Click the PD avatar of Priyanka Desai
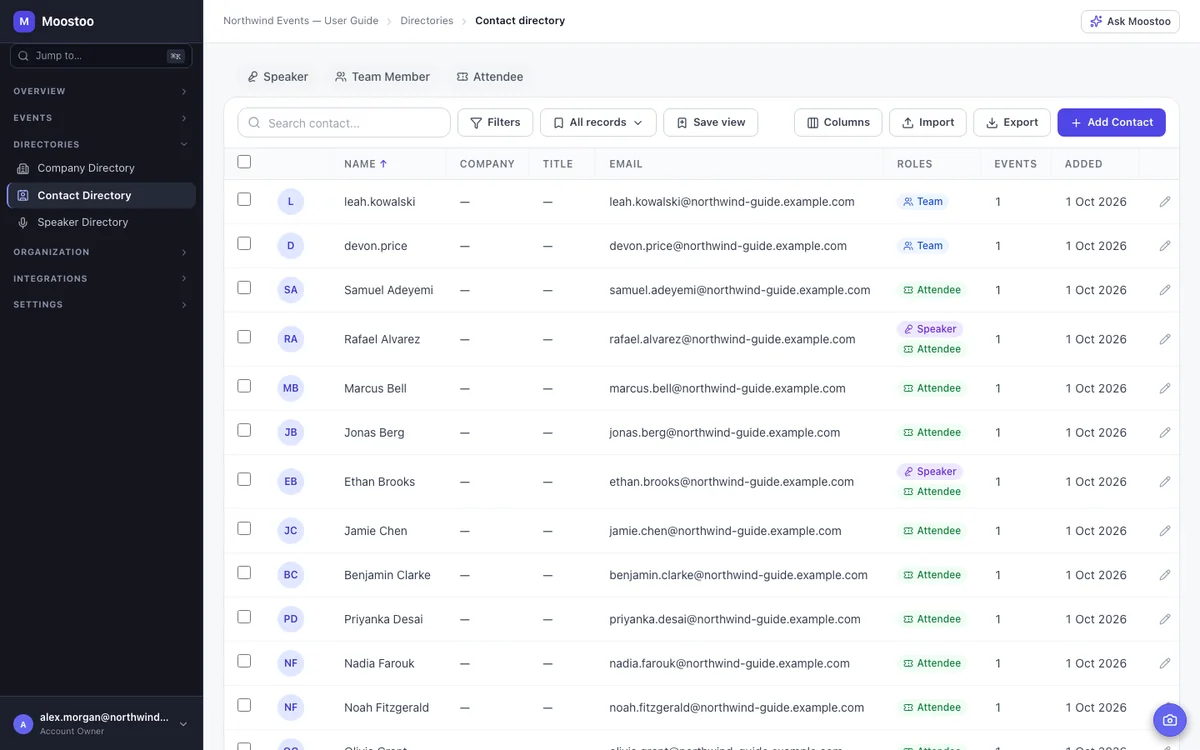This screenshot has height=750, width=1200. click(x=290, y=619)
